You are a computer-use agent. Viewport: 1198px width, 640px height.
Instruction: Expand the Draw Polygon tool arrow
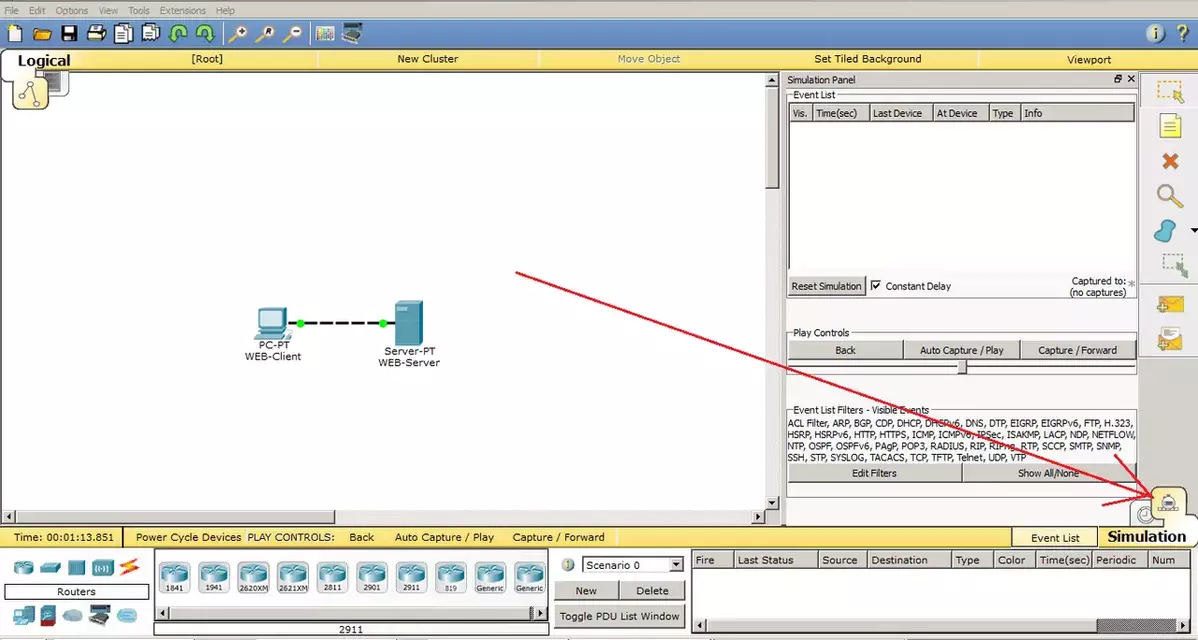(x=1193, y=230)
